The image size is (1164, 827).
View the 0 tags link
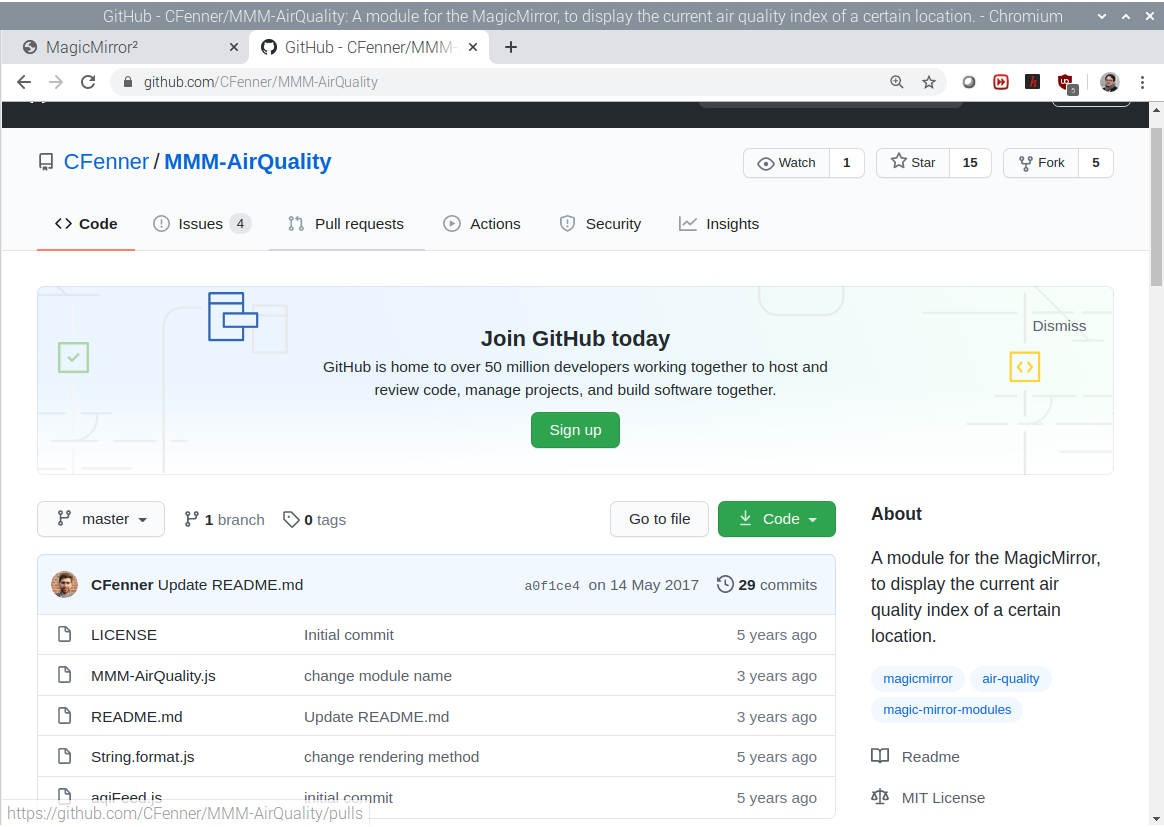[x=315, y=520]
